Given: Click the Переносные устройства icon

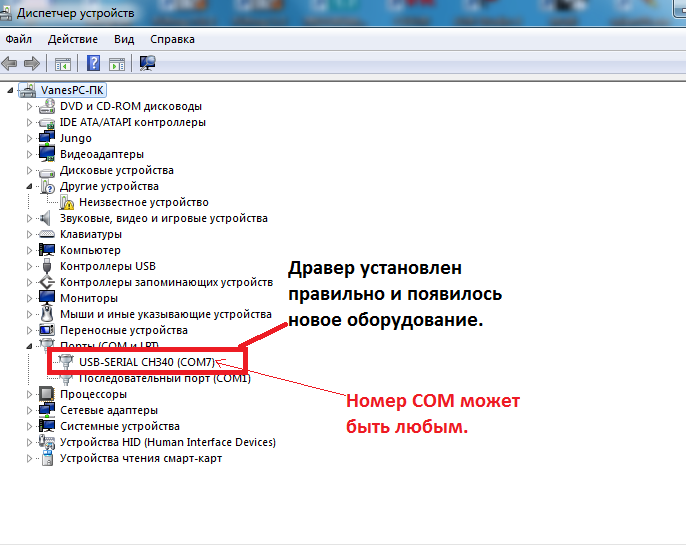Looking at the screenshot, I should (x=47, y=330).
